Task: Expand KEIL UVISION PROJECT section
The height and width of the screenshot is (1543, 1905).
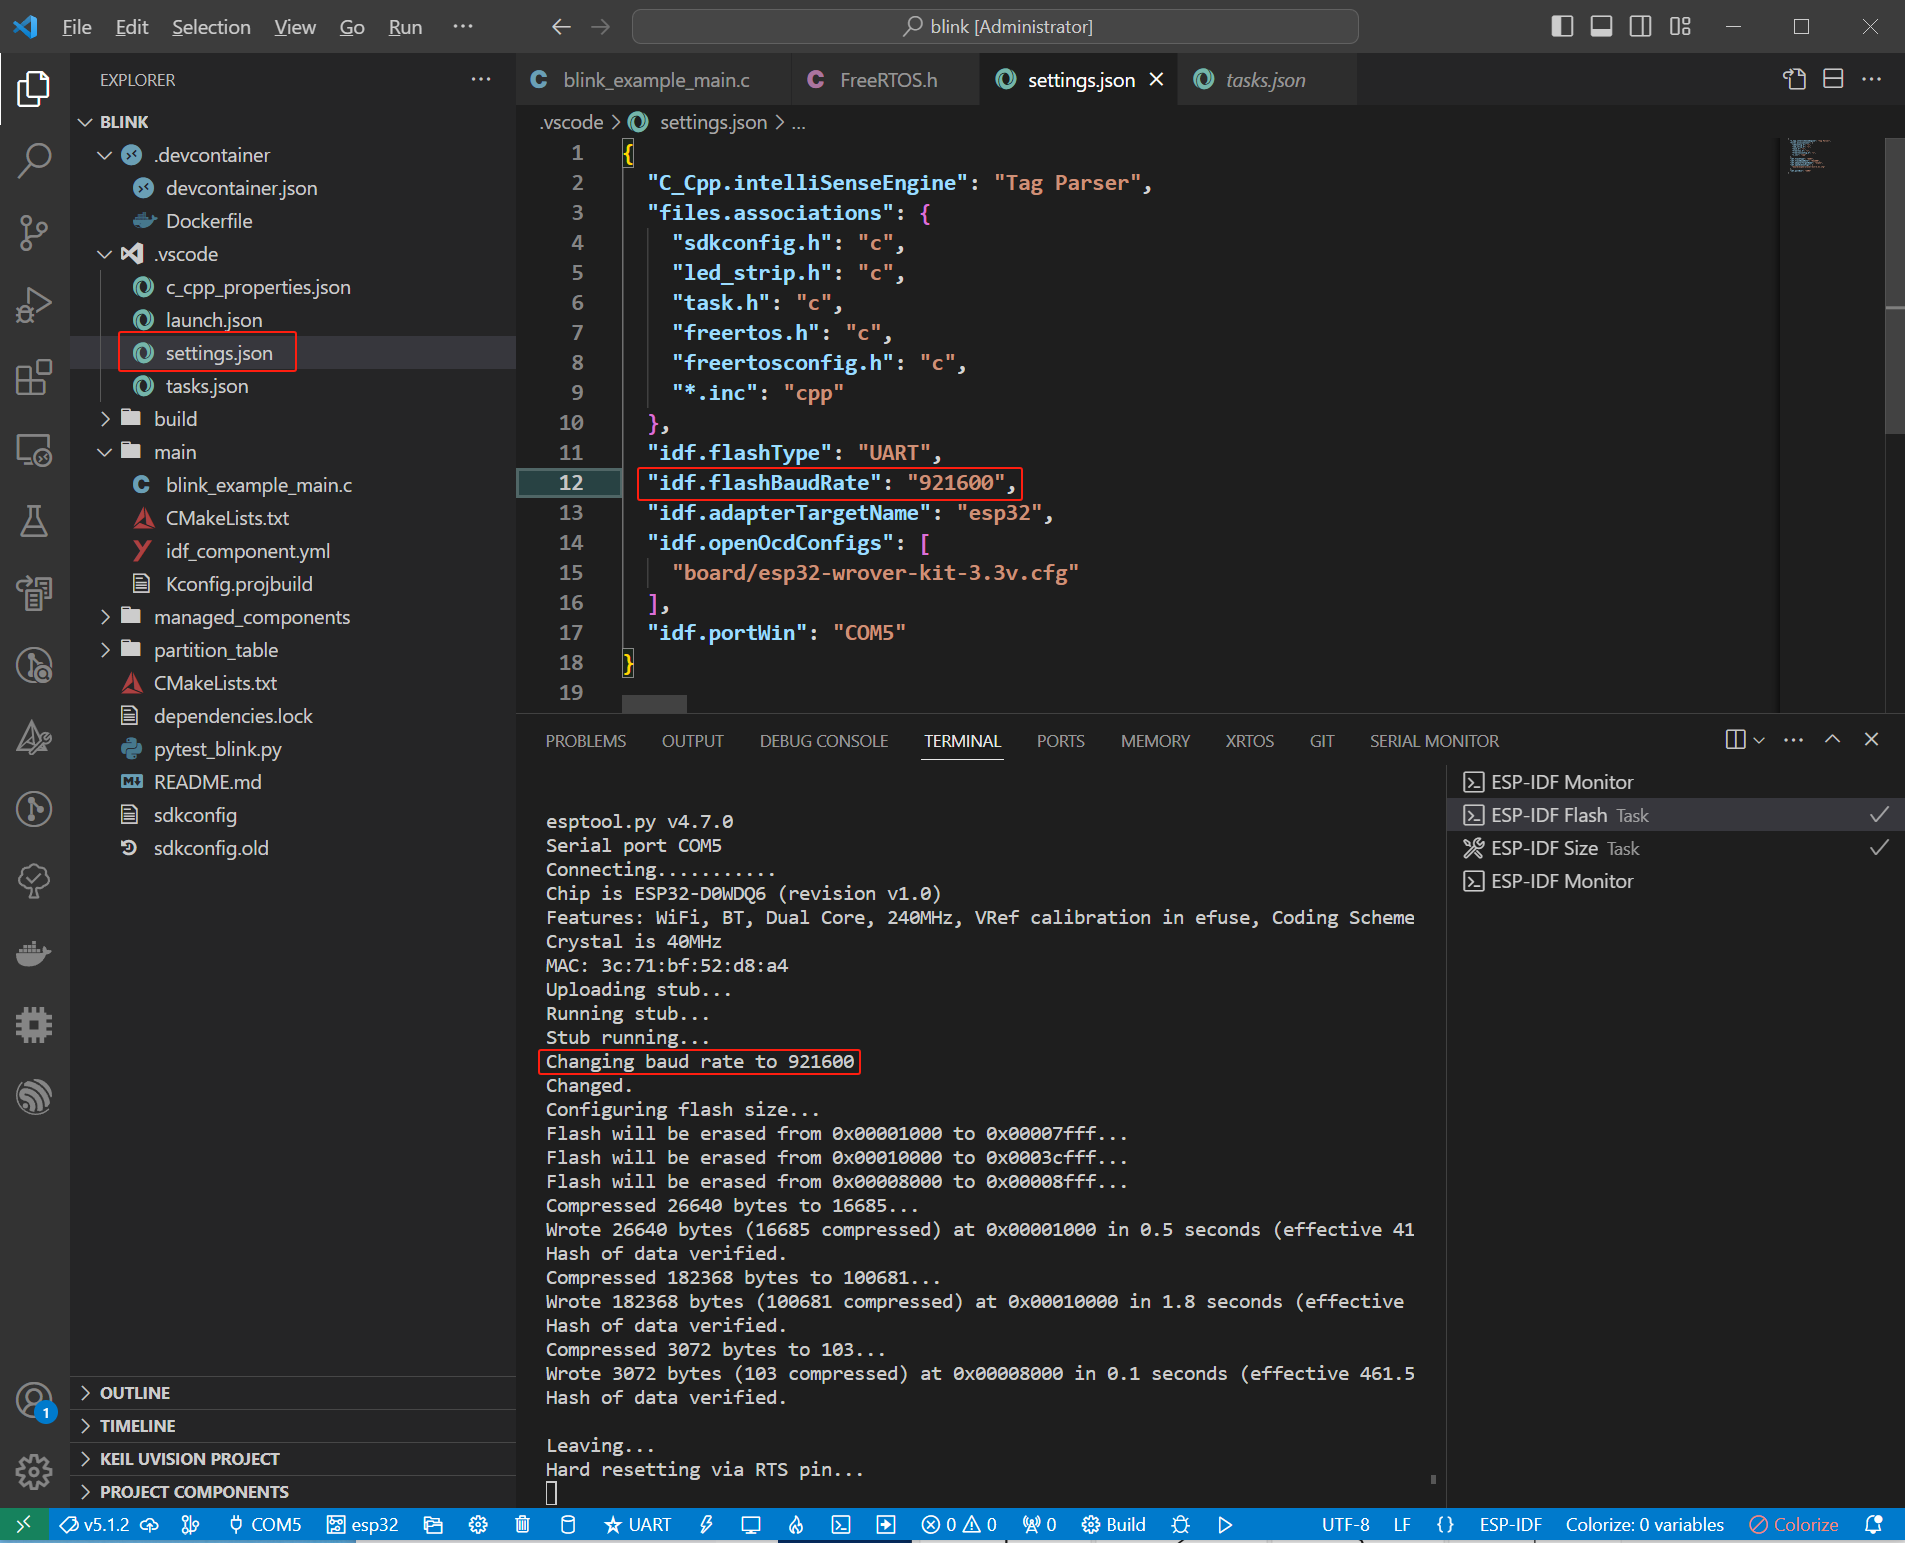Action: (x=293, y=1459)
